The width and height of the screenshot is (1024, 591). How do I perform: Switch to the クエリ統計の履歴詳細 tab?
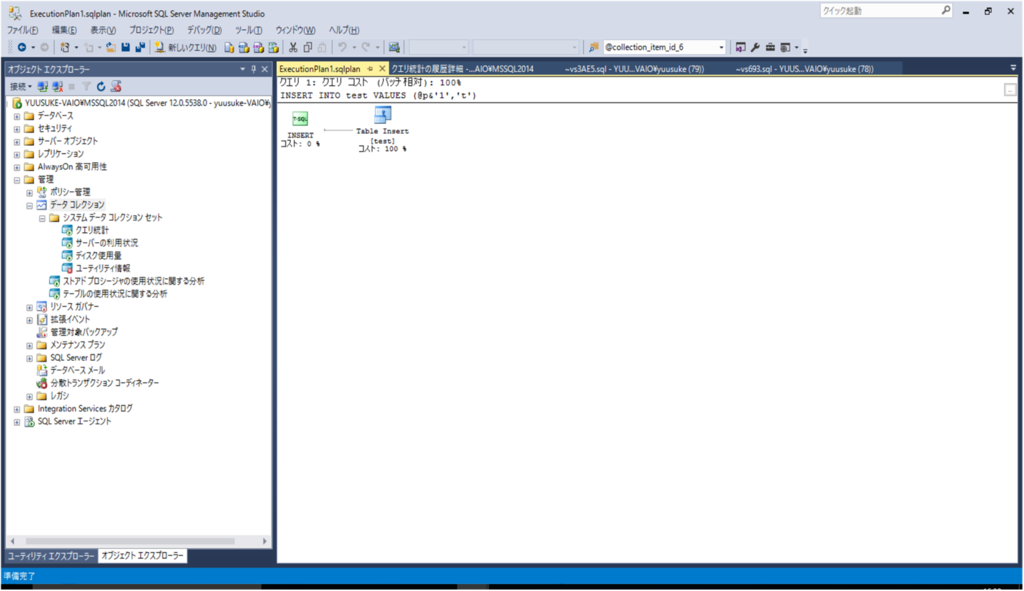462,69
